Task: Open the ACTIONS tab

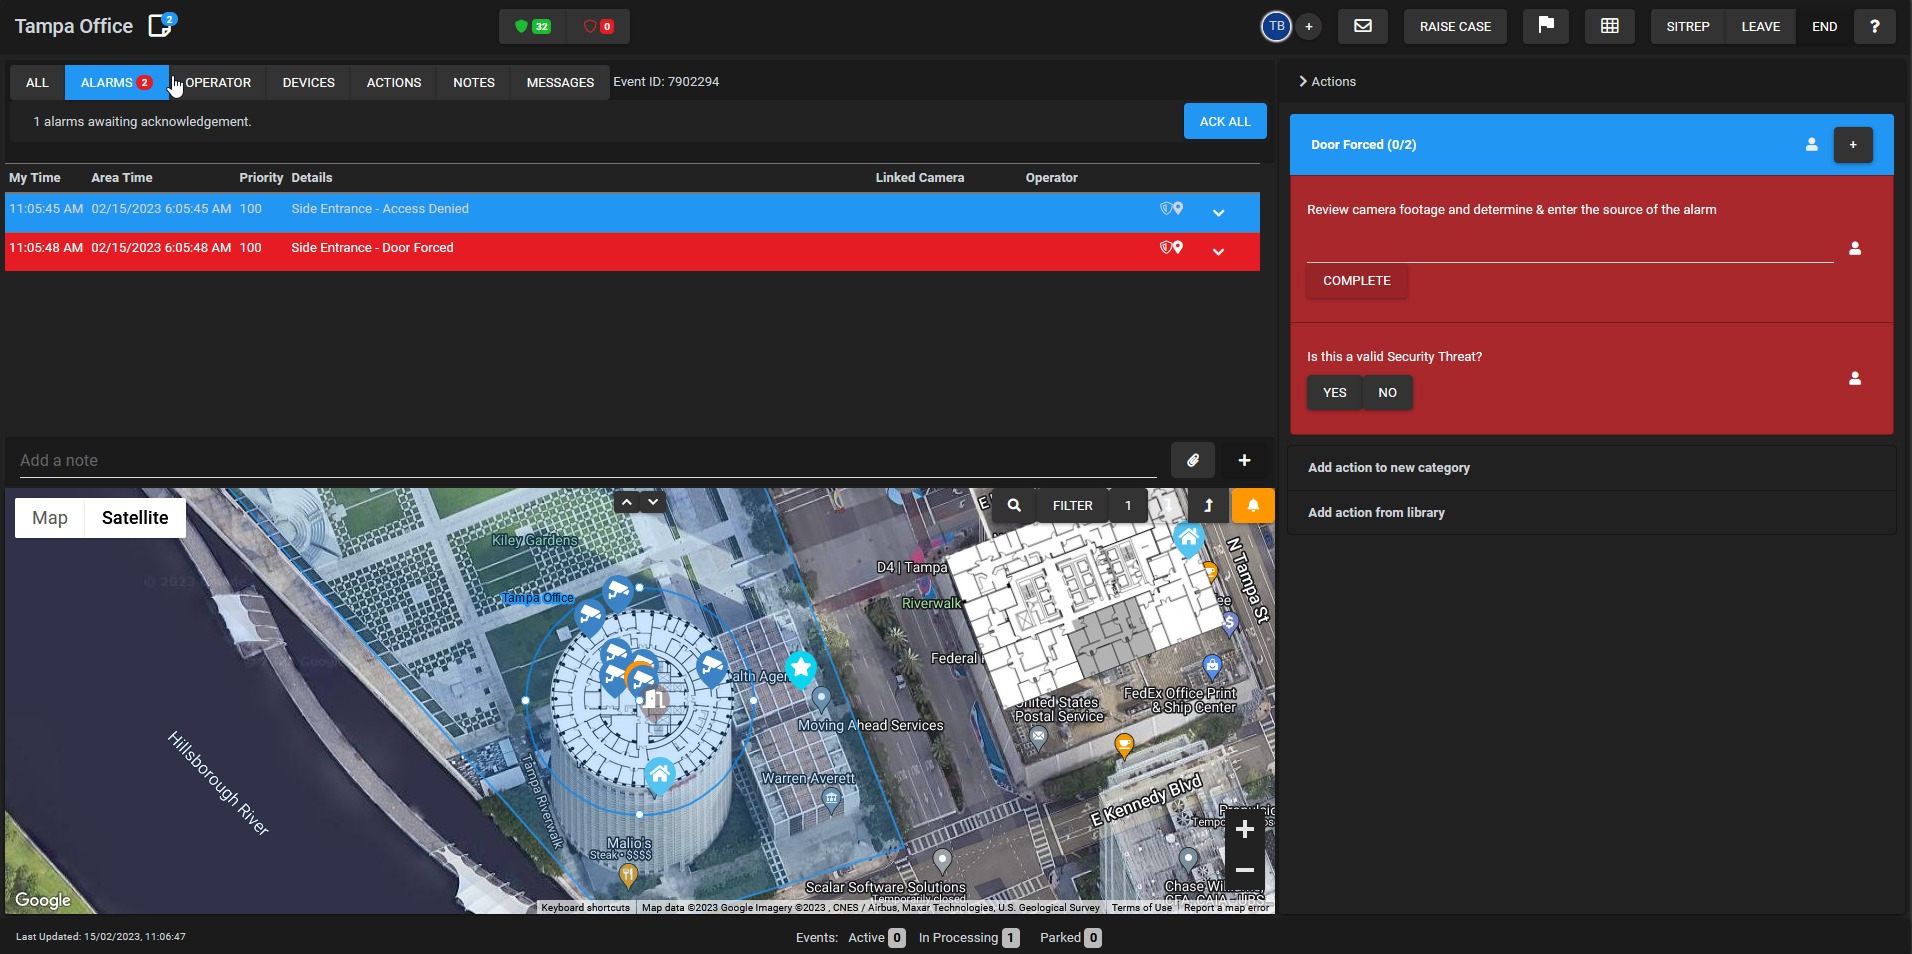Action: click(394, 82)
